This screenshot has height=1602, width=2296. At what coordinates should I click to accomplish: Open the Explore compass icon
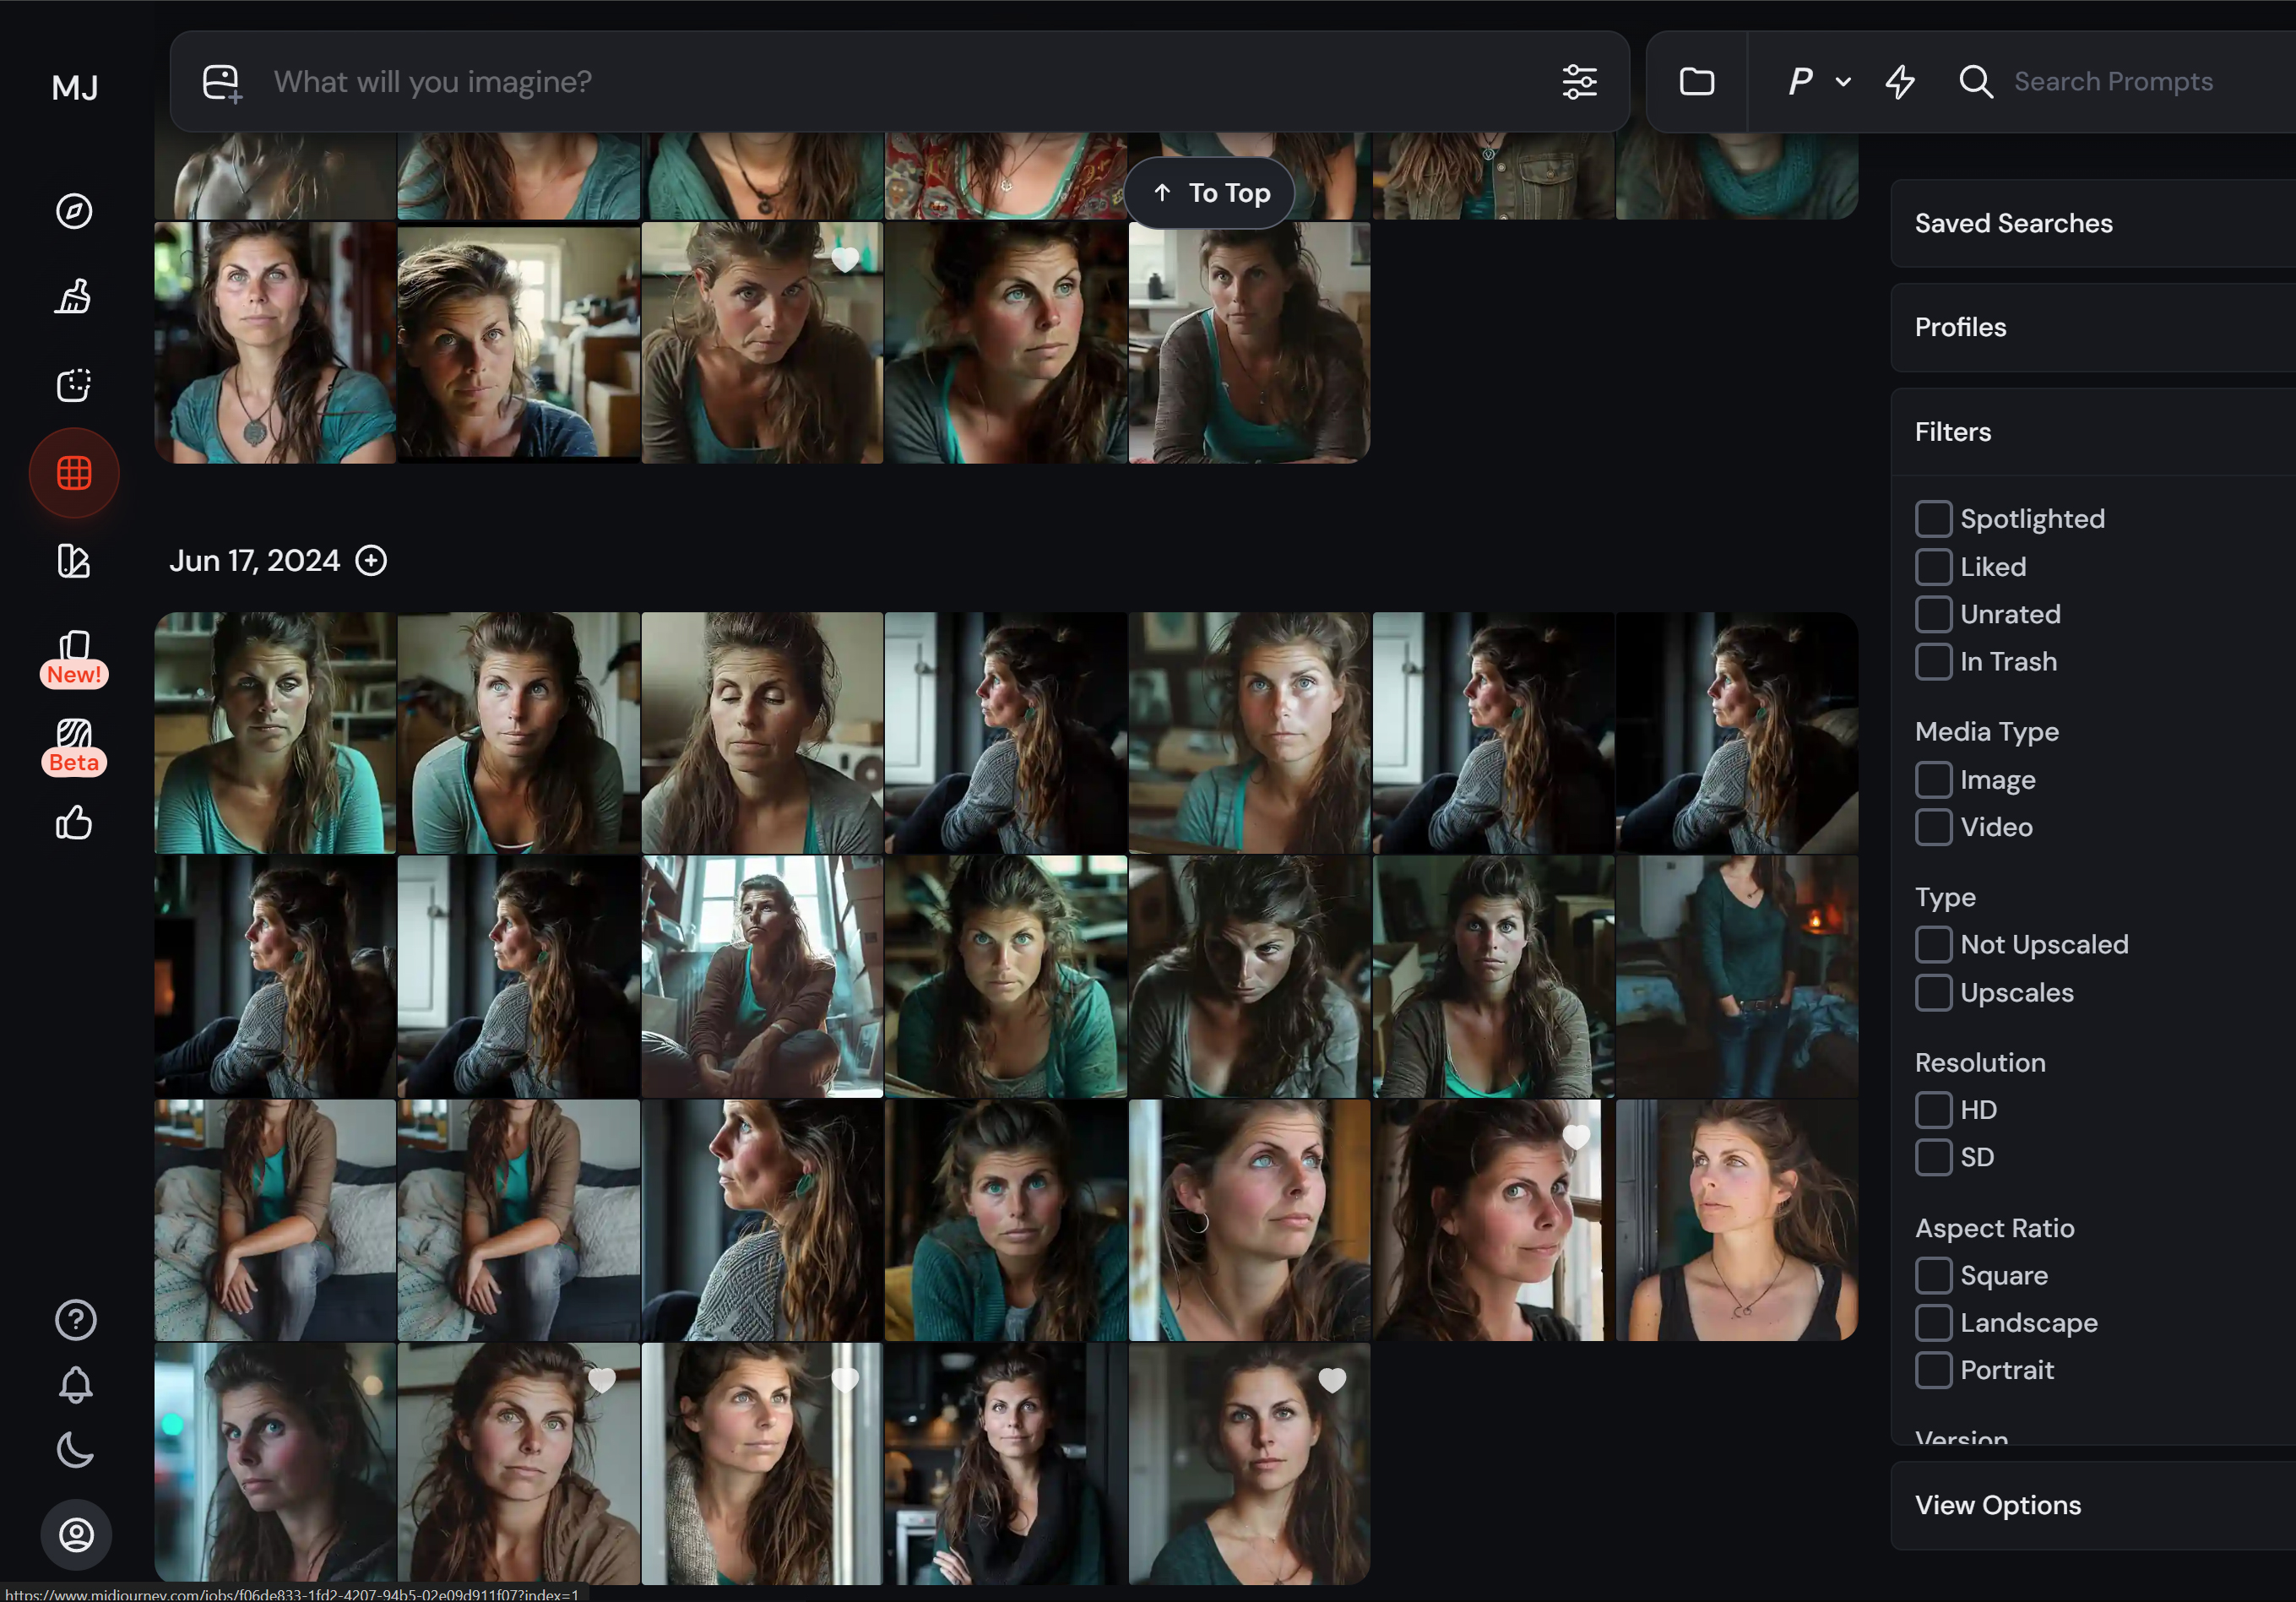(x=74, y=211)
